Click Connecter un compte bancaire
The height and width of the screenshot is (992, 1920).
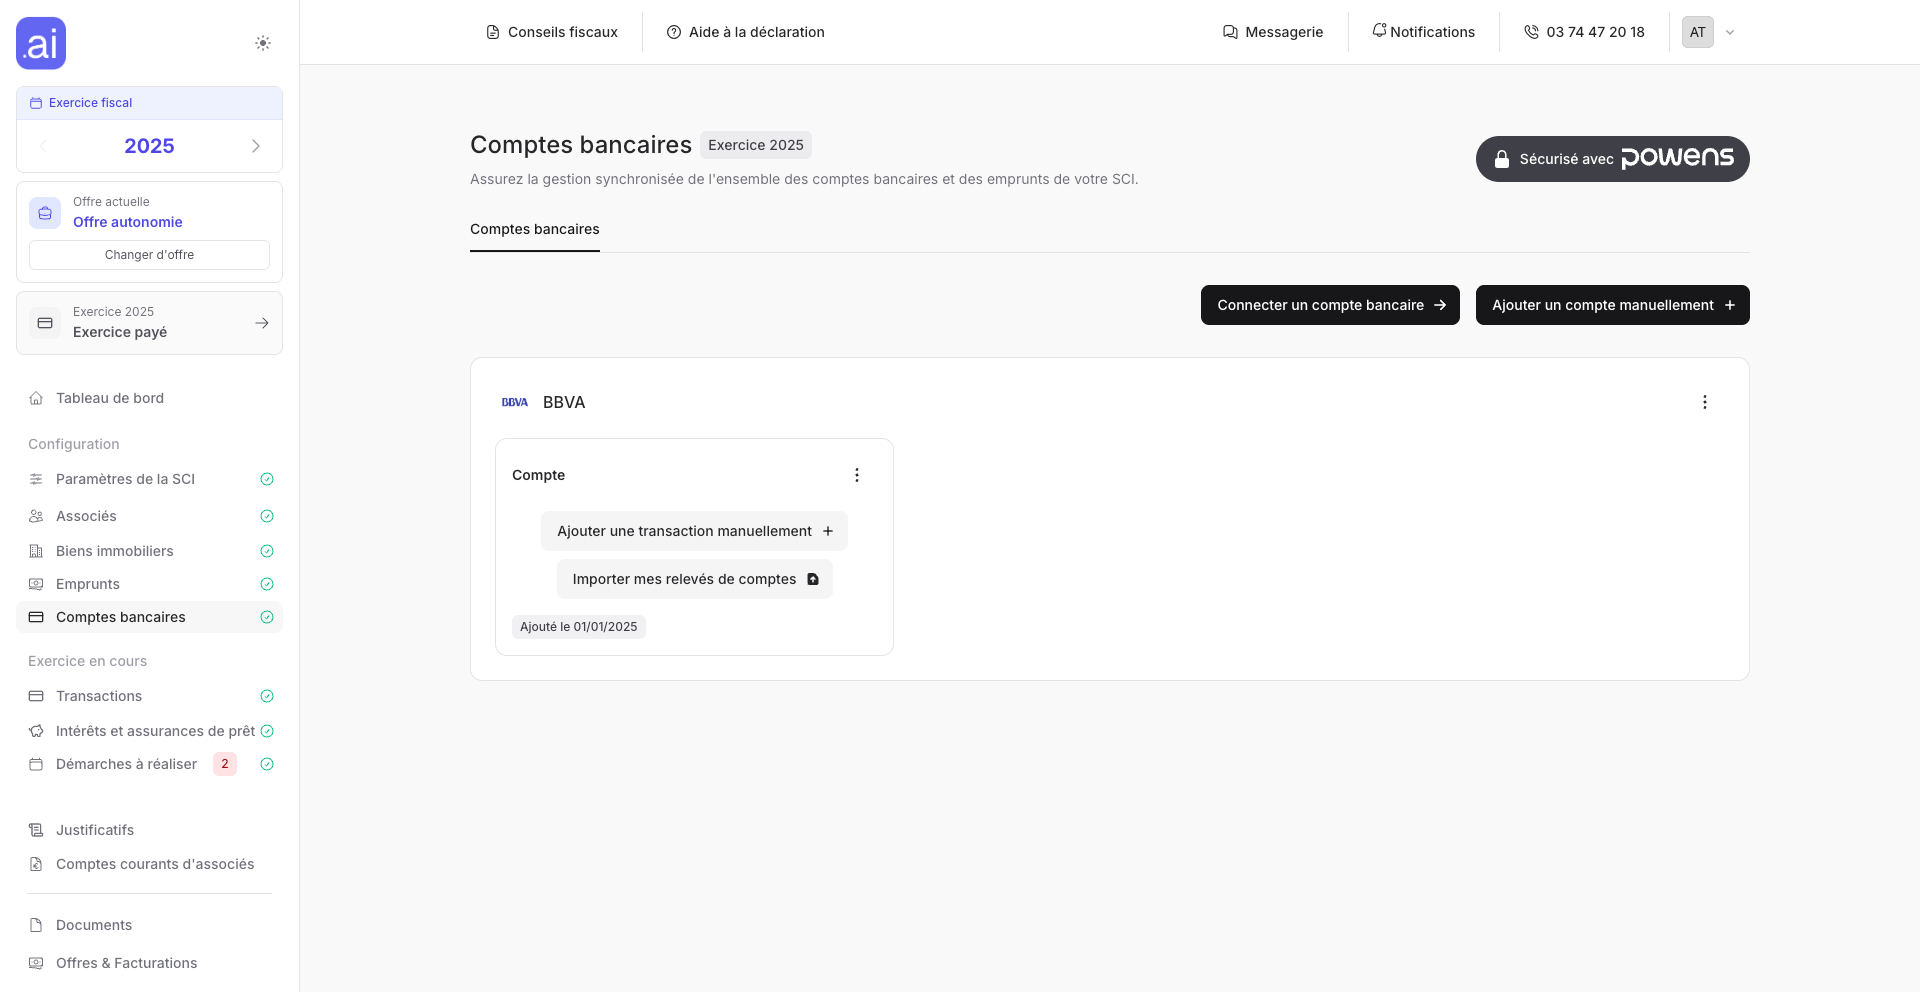click(x=1330, y=305)
